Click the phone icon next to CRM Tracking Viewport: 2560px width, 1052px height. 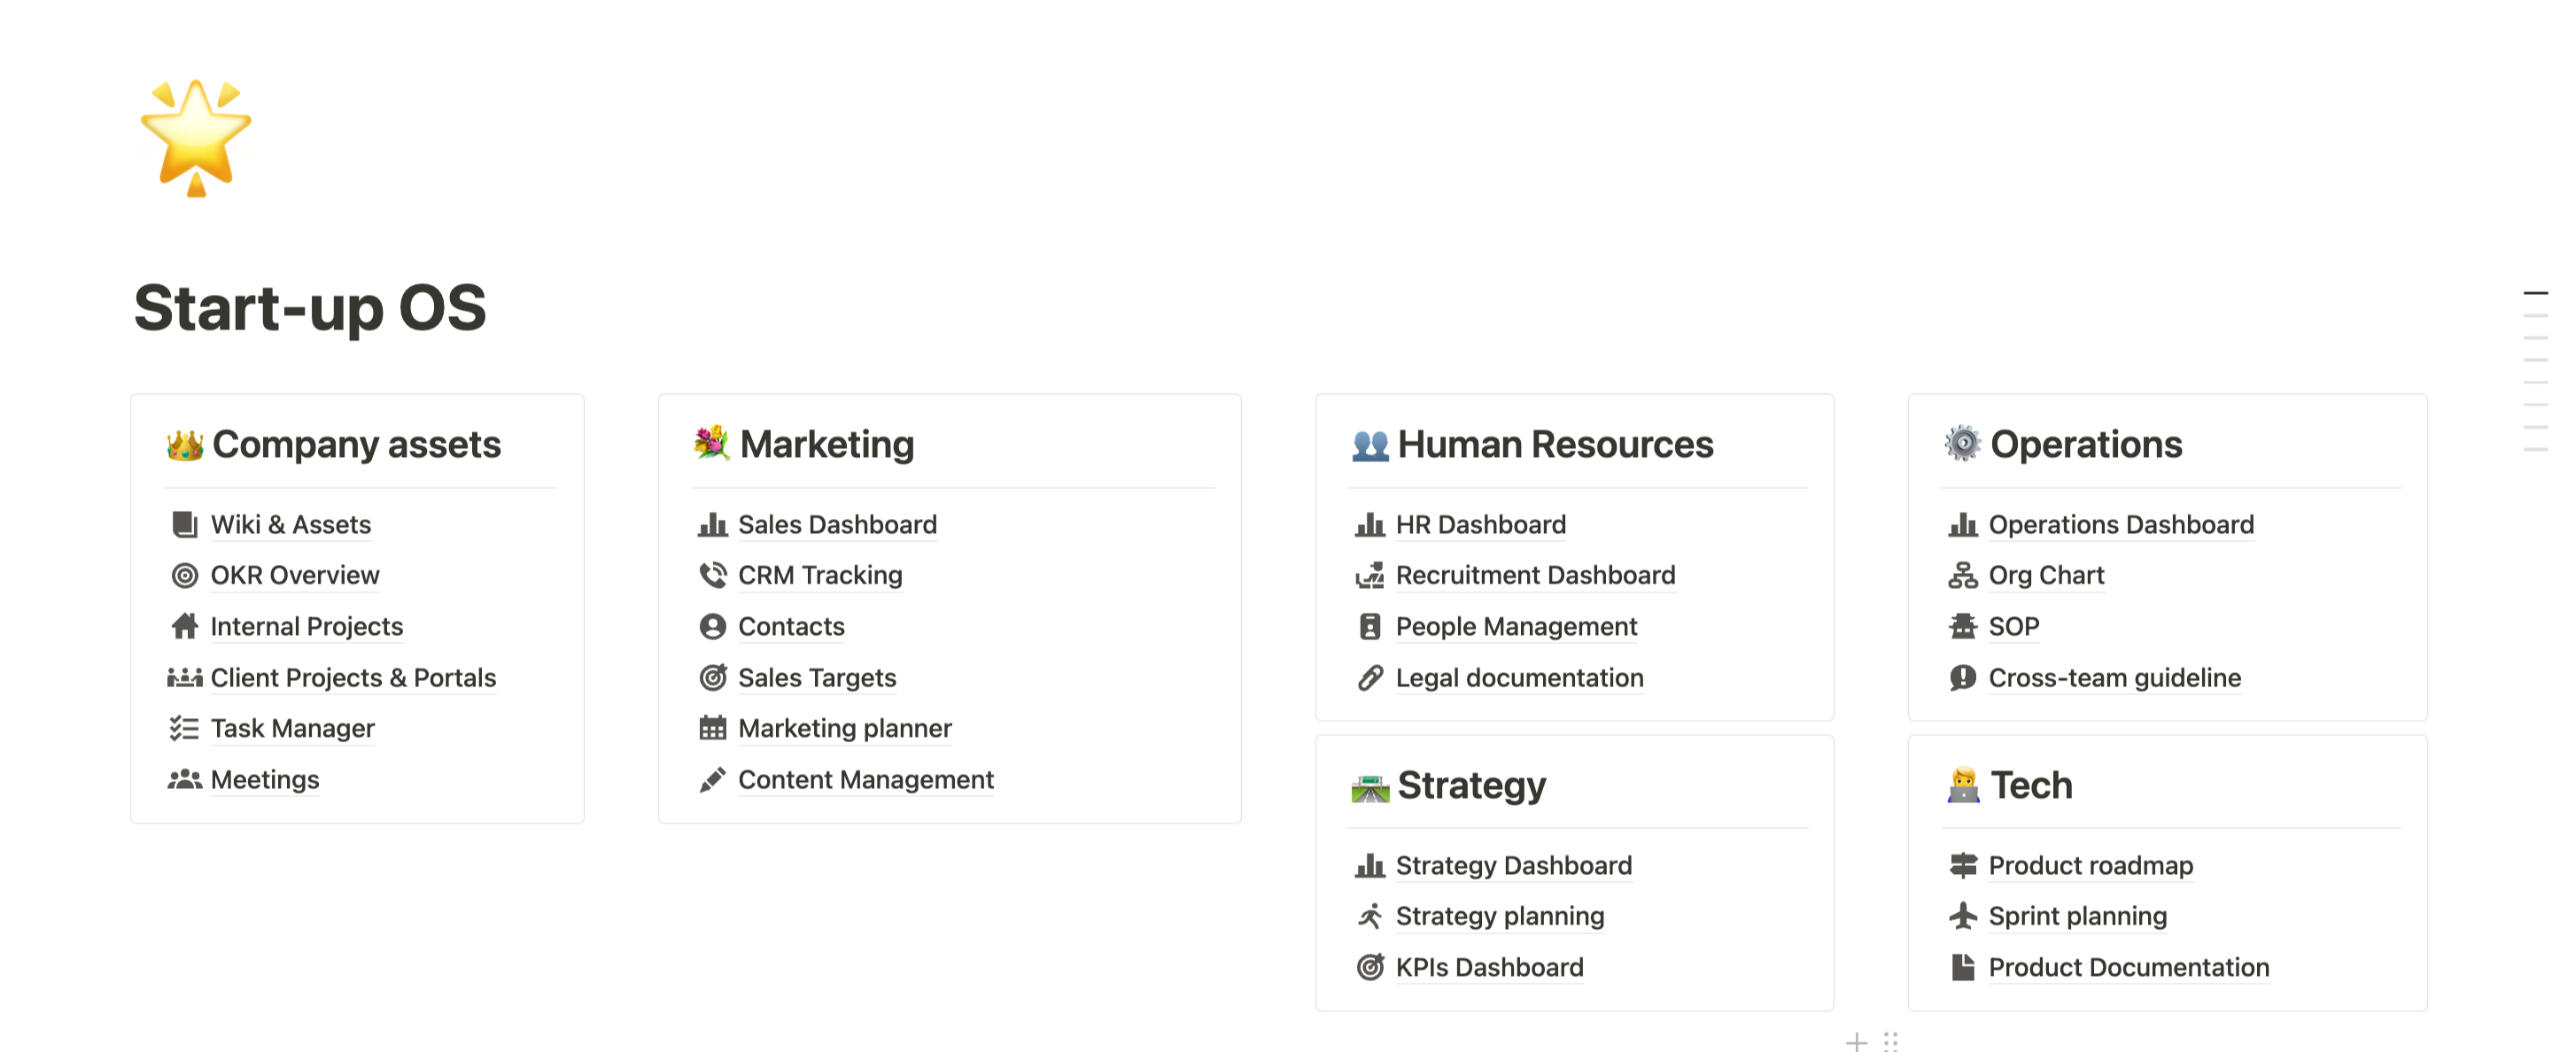point(712,575)
